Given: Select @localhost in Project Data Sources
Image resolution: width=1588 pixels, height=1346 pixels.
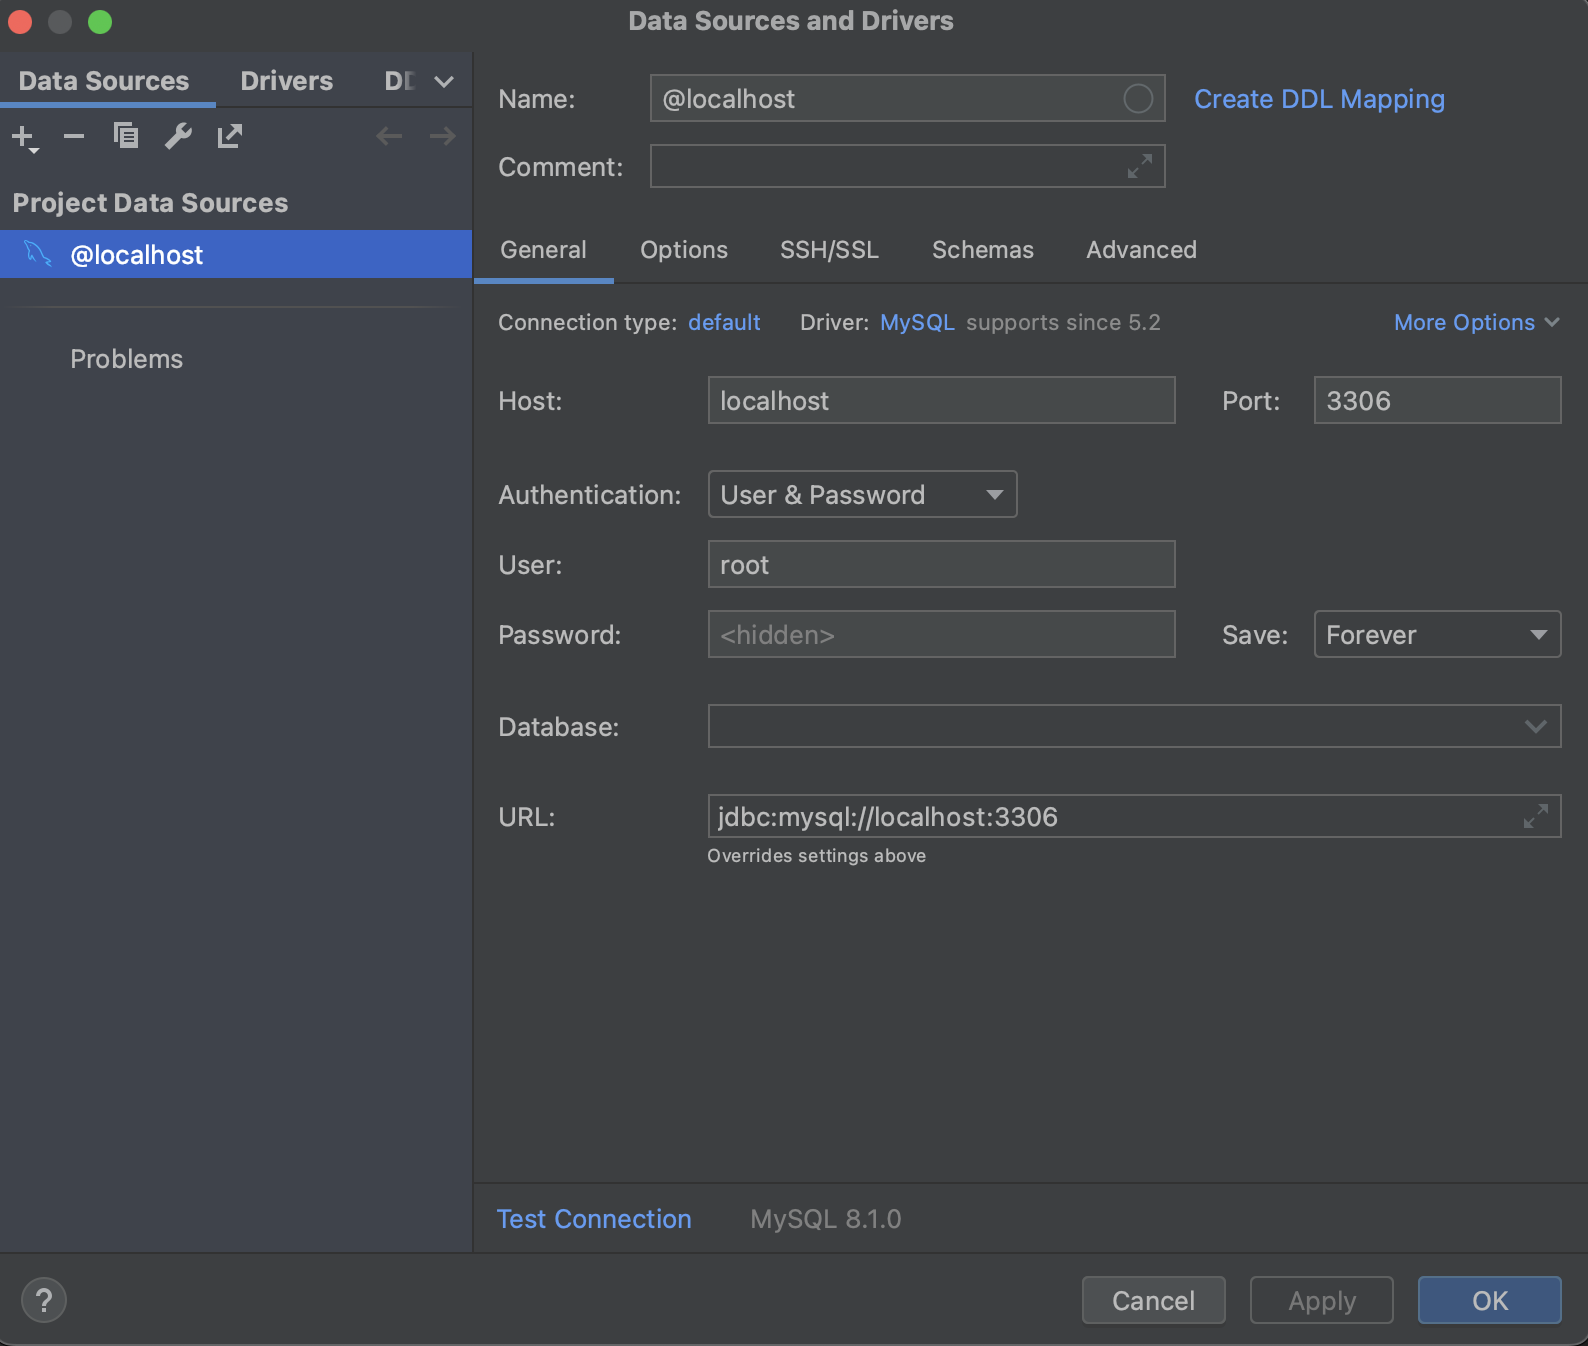Looking at the screenshot, I should [x=236, y=254].
